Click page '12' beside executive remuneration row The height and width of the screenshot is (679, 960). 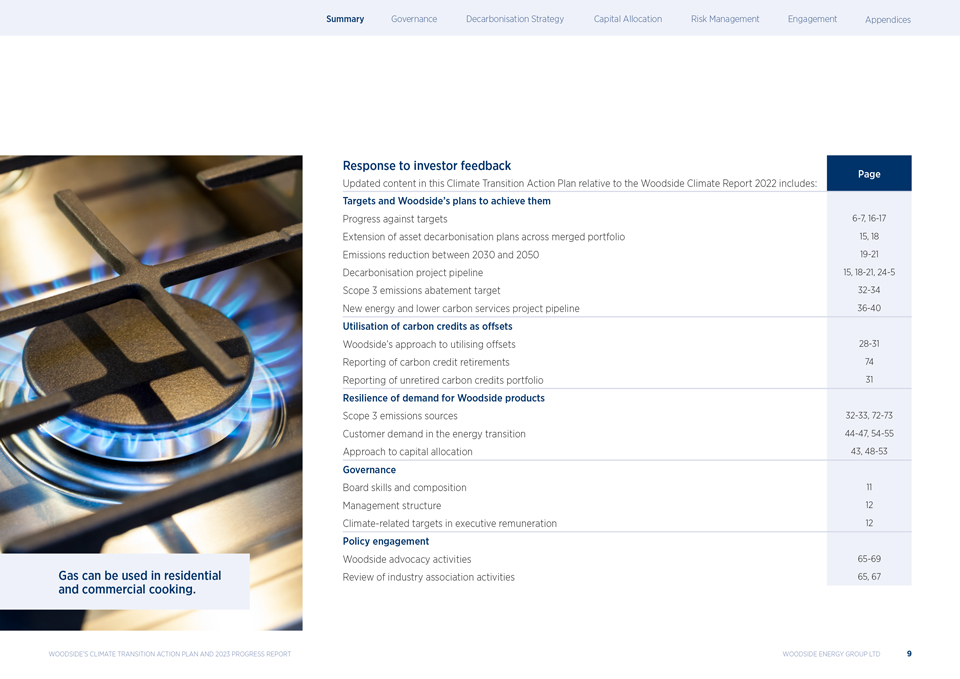pyautogui.click(x=869, y=523)
